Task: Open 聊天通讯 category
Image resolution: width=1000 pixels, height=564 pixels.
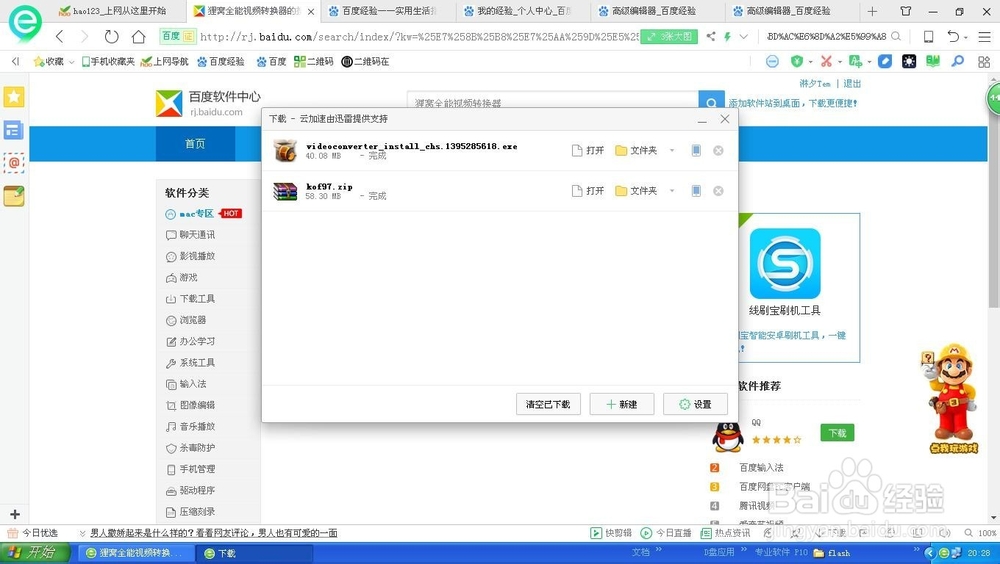Action: click(190, 235)
